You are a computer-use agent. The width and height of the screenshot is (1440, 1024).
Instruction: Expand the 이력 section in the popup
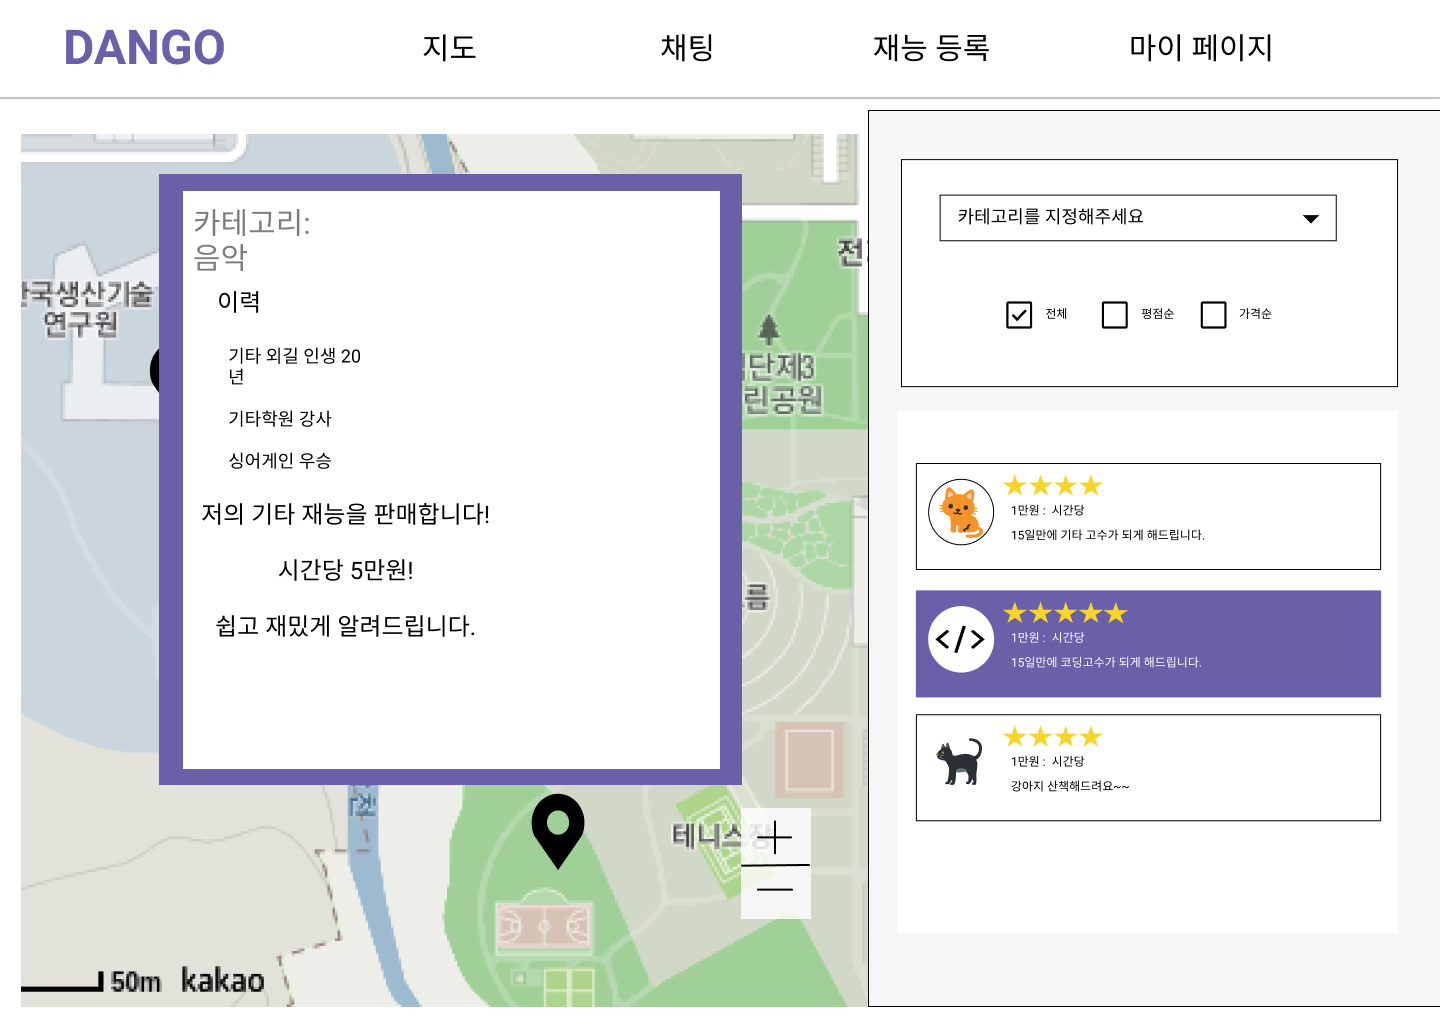(x=240, y=301)
